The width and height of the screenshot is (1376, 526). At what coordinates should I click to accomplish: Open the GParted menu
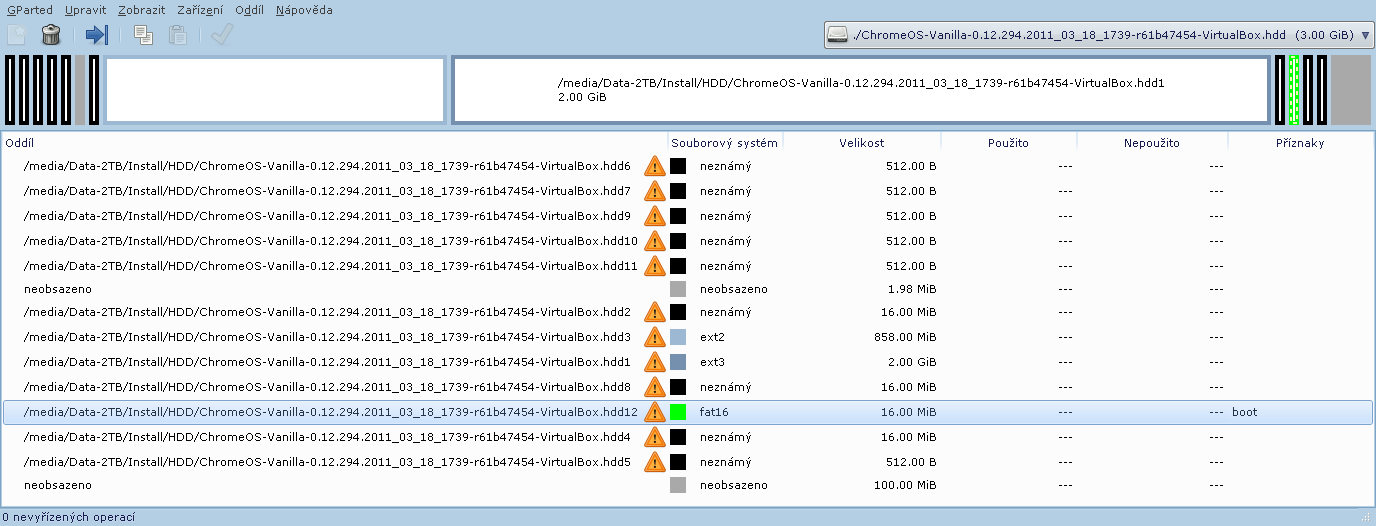(29, 10)
